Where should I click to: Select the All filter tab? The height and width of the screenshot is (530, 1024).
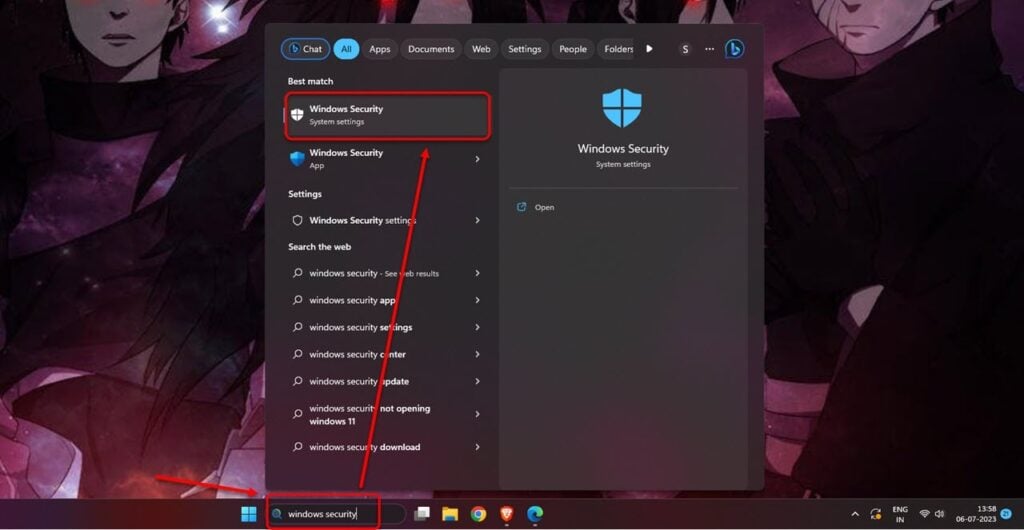(x=346, y=49)
